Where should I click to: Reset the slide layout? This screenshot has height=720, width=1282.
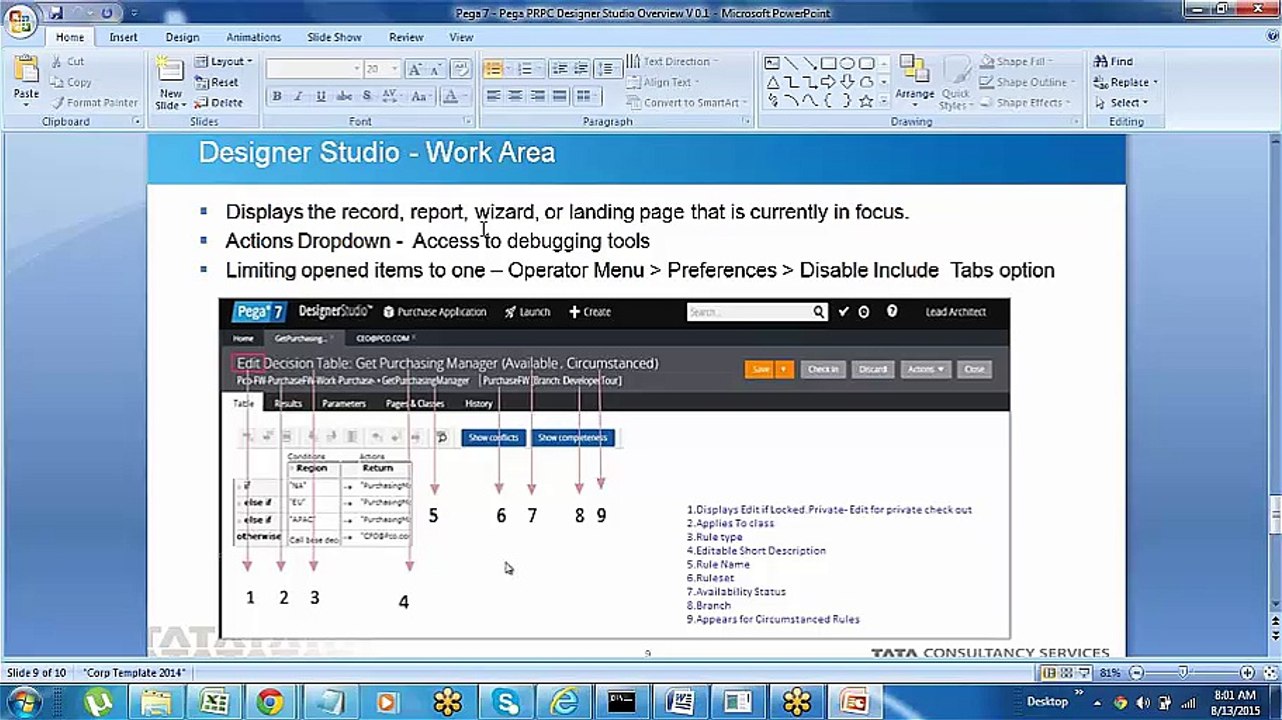[216, 82]
